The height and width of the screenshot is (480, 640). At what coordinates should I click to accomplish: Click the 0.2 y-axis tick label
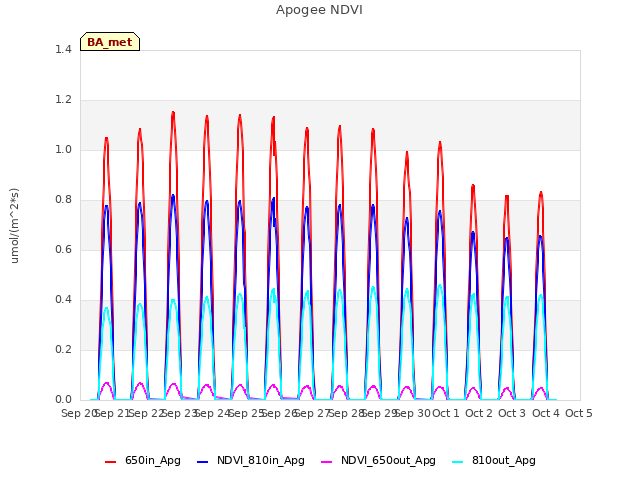coord(63,350)
